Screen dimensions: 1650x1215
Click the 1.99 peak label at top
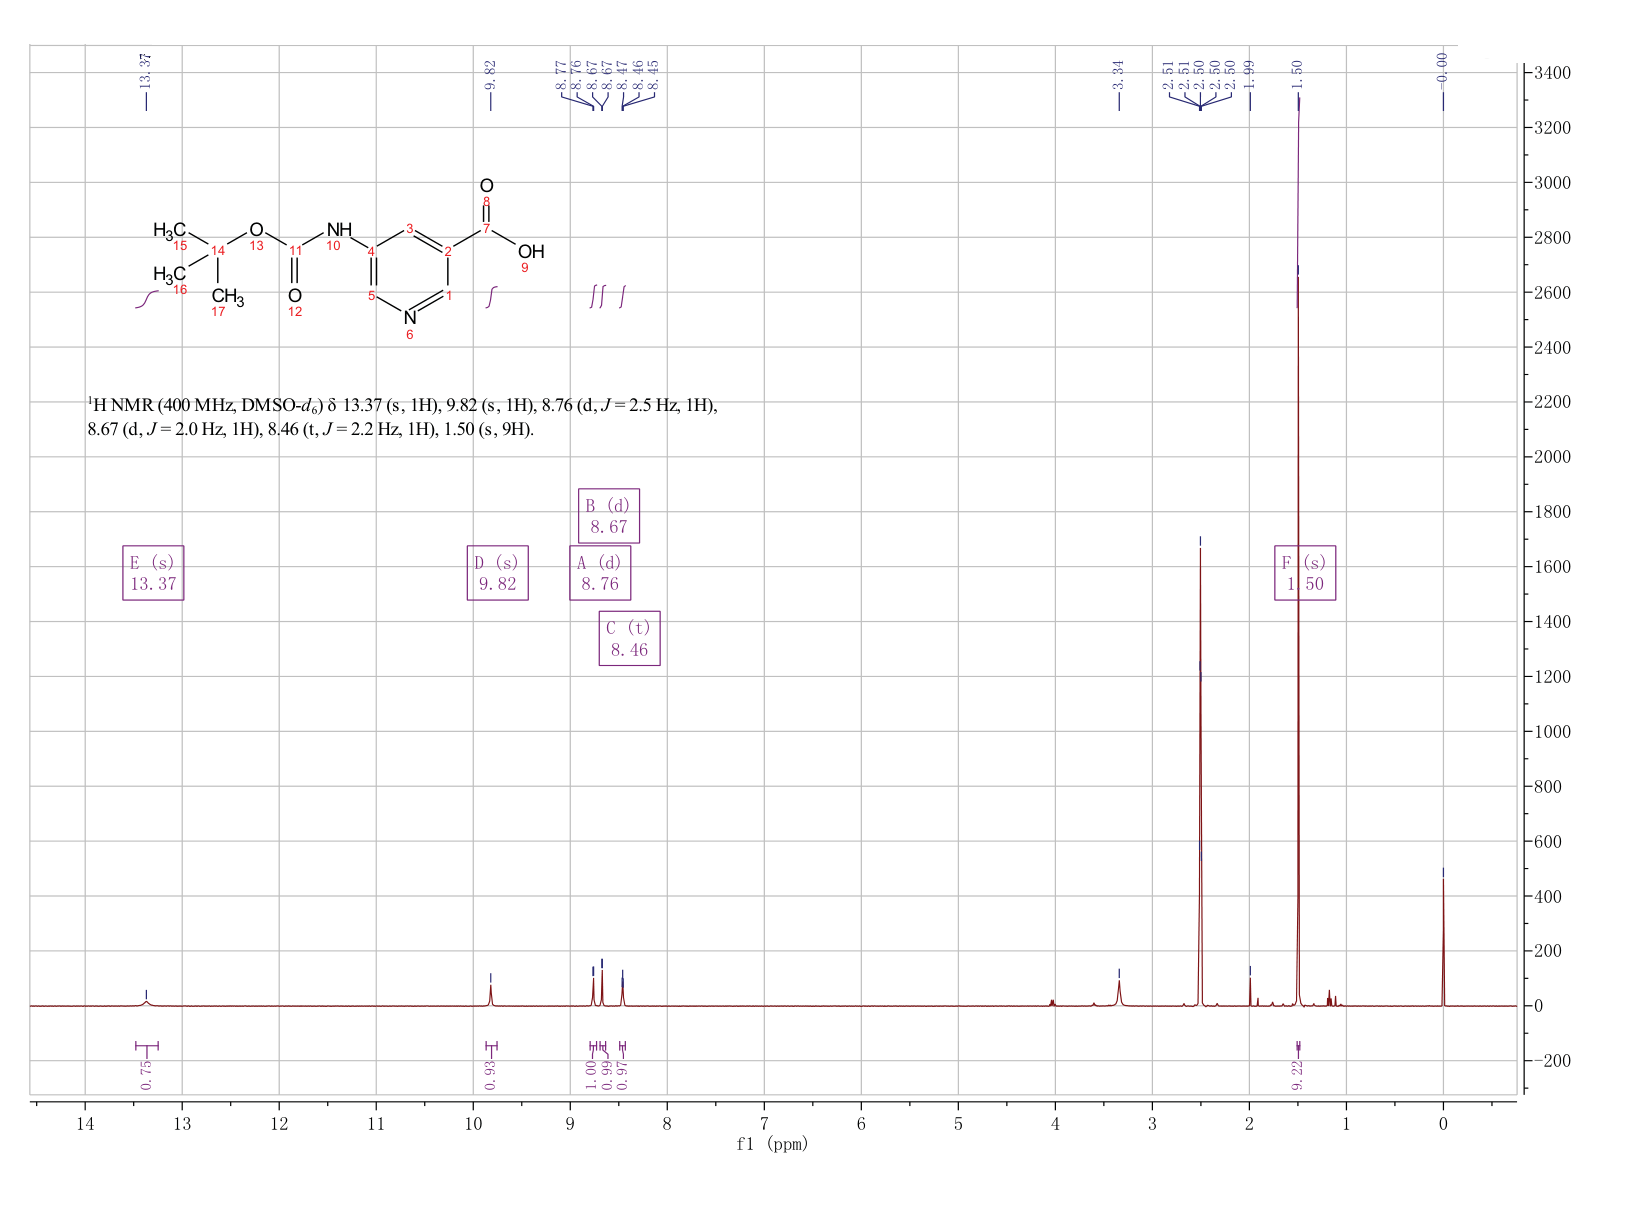point(1250,73)
